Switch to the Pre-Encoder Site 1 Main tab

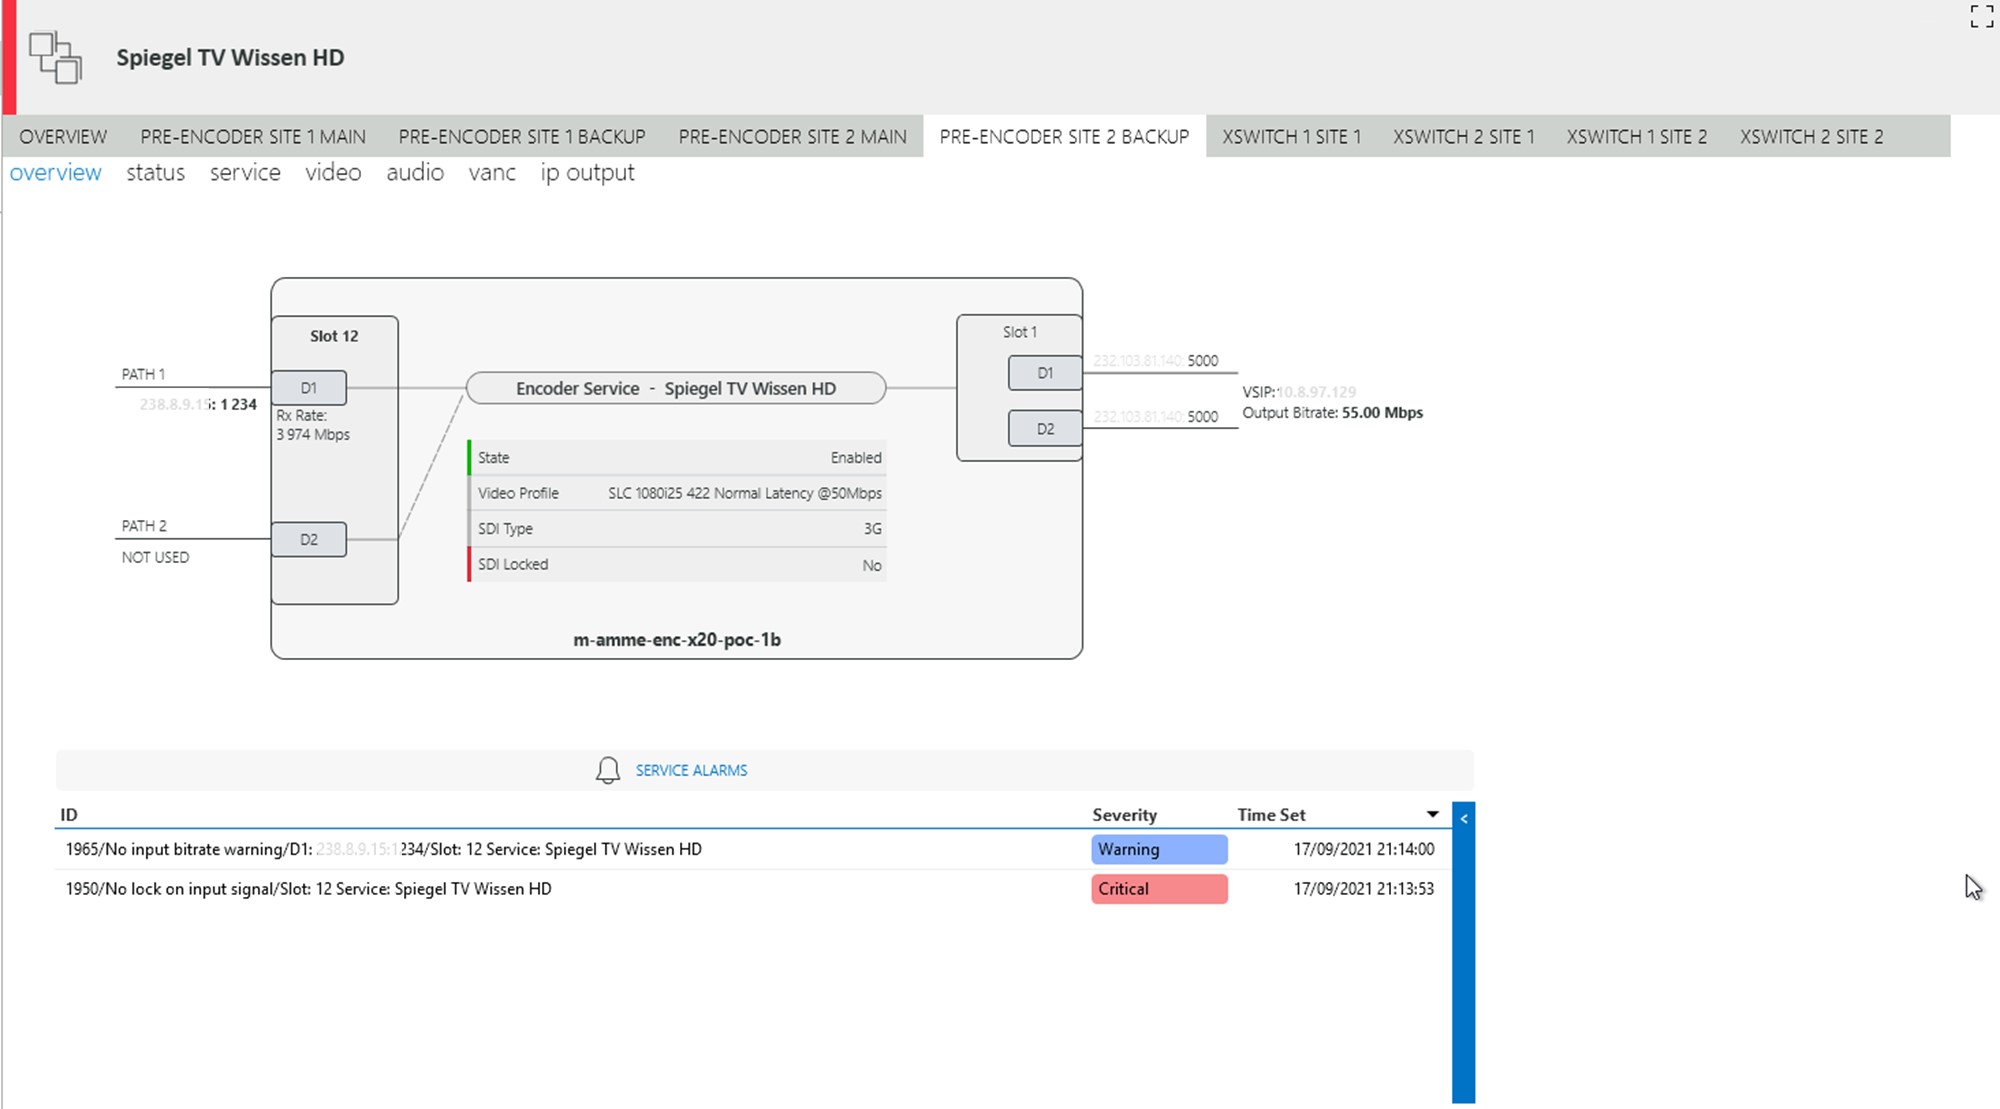click(252, 136)
